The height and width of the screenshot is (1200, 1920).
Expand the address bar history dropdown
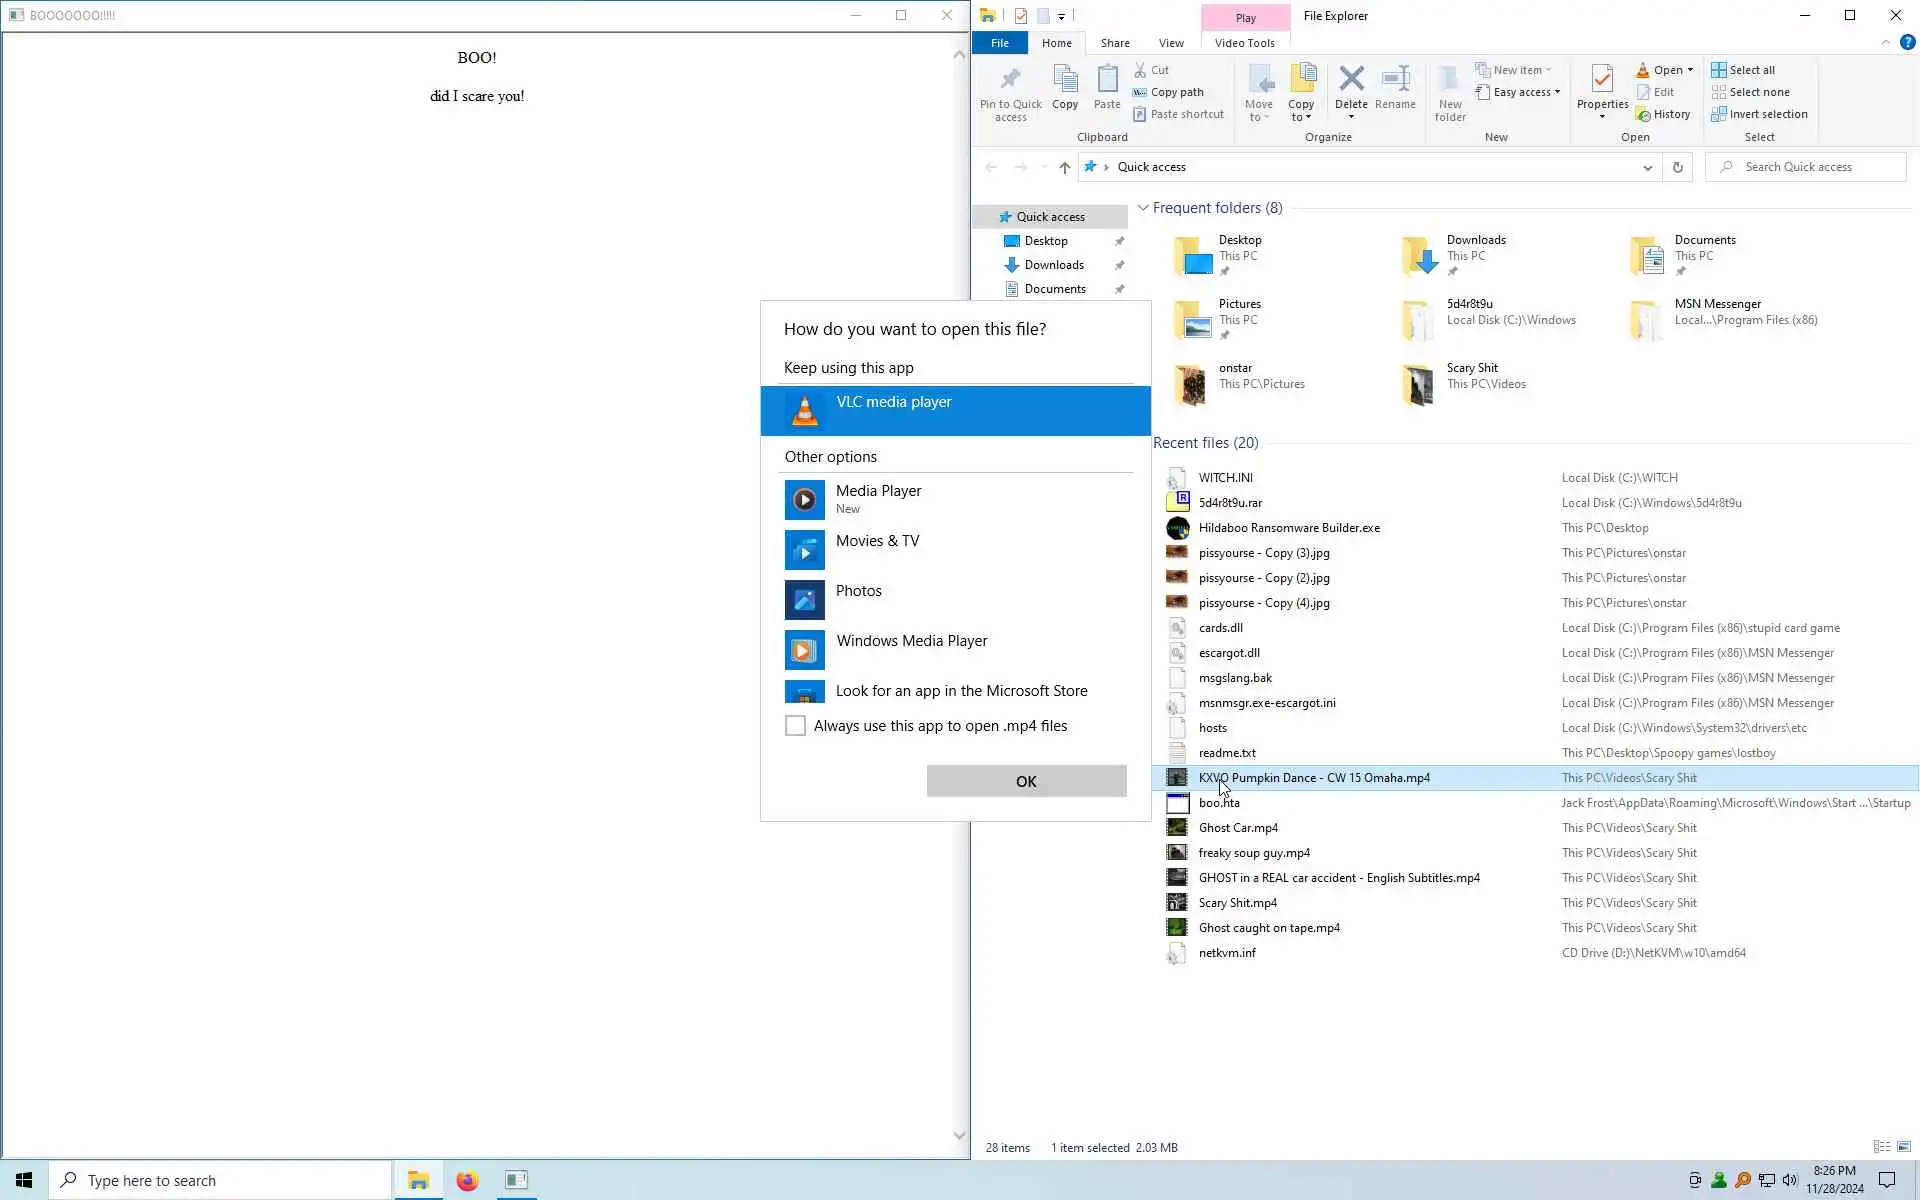1647,167
